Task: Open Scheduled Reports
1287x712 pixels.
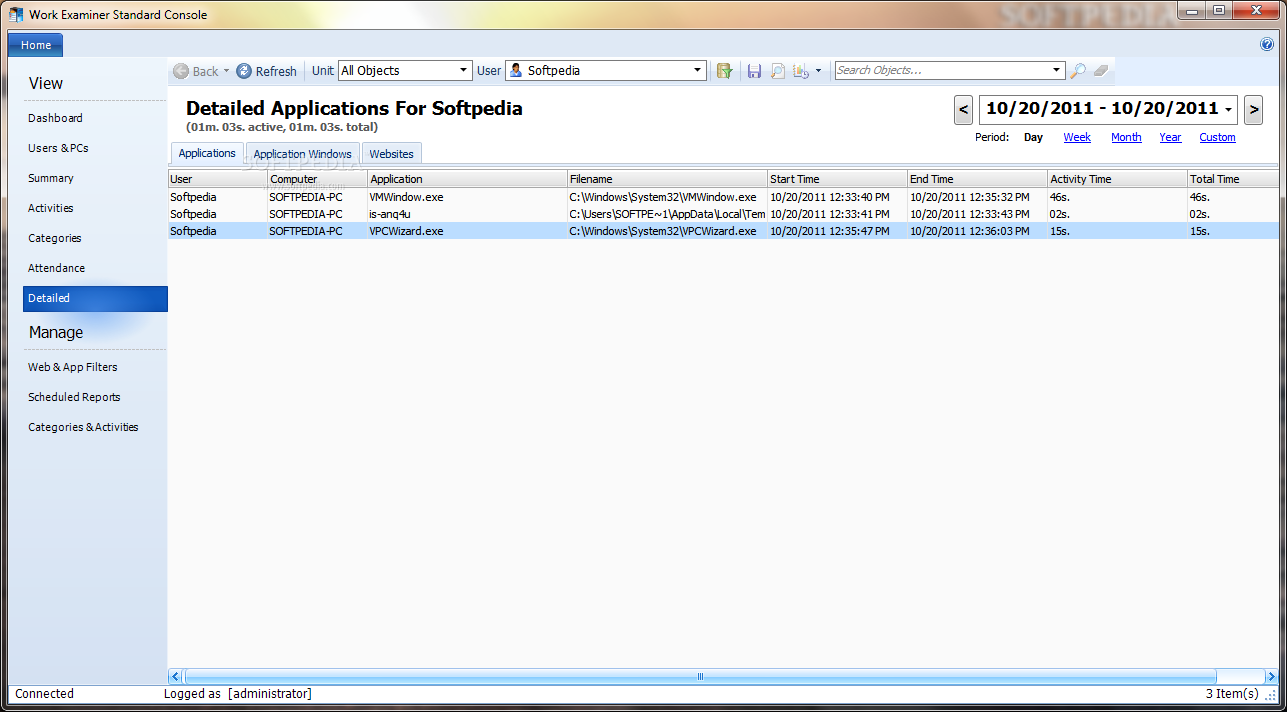Action: tap(74, 397)
